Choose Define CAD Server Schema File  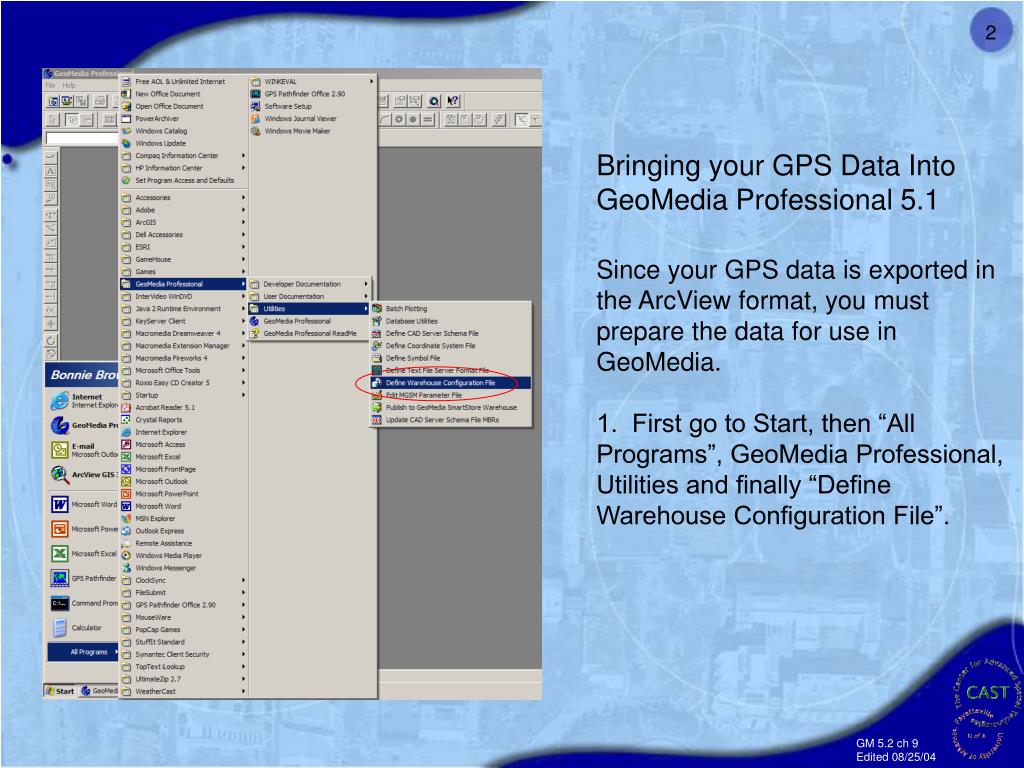click(x=451, y=333)
